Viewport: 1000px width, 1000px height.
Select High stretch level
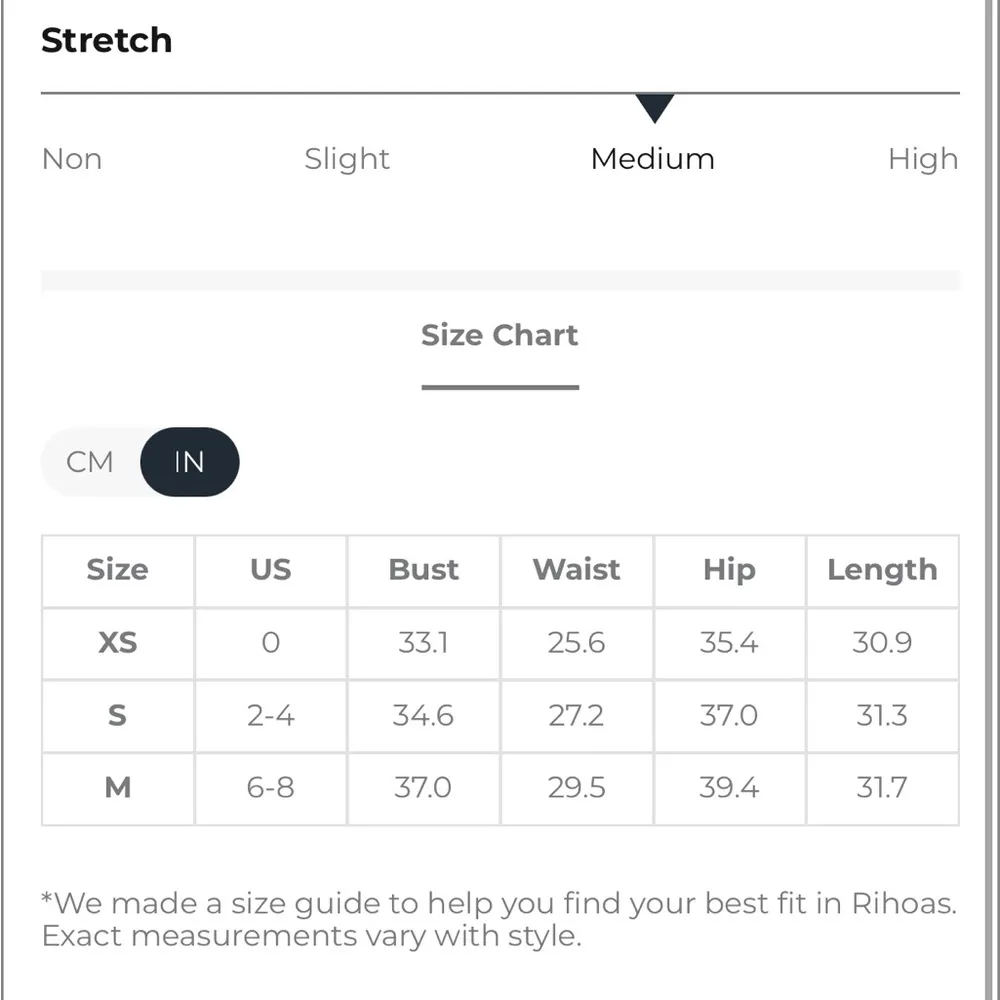pyautogui.click(x=923, y=159)
